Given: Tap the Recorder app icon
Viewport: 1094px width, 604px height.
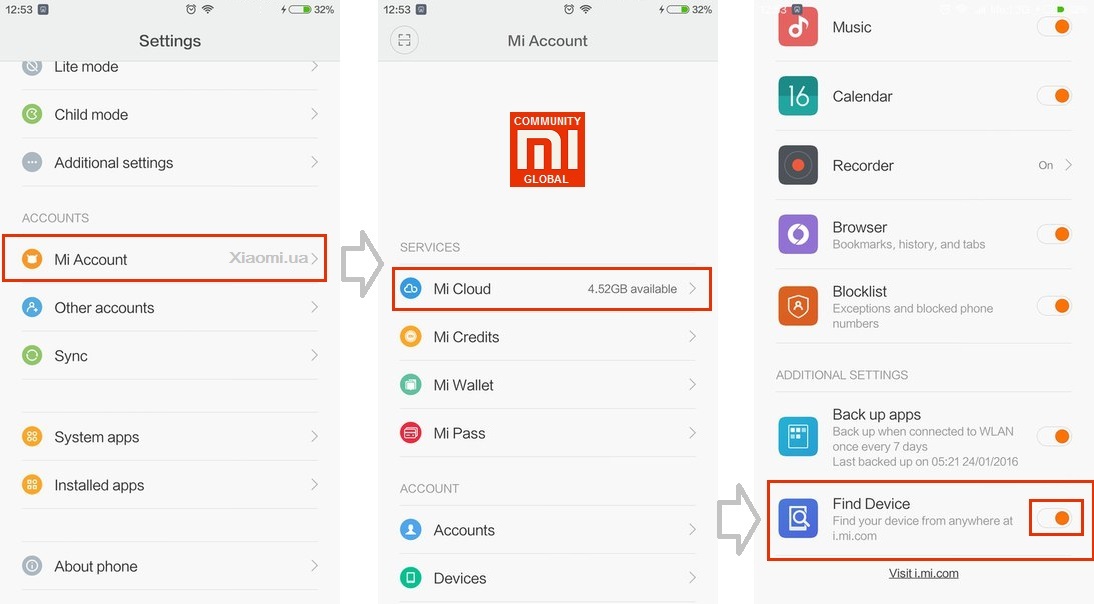Looking at the screenshot, I should click(798, 165).
